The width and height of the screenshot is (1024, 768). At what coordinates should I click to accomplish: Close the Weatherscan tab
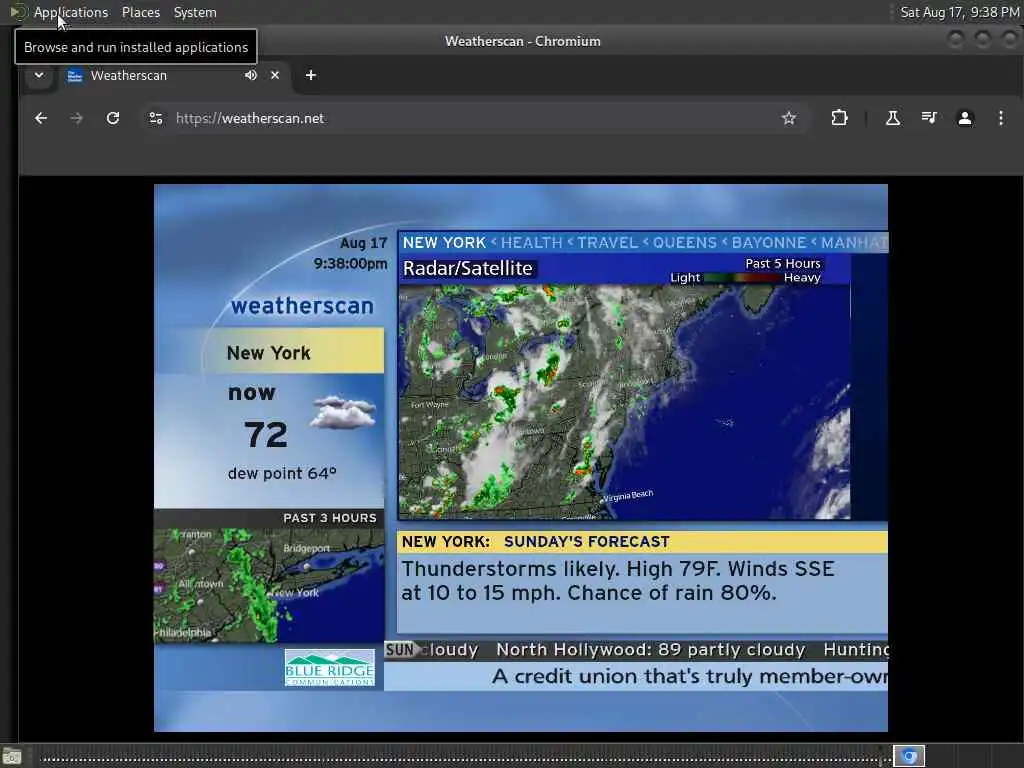pyautogui.click(x=275, y=75)
